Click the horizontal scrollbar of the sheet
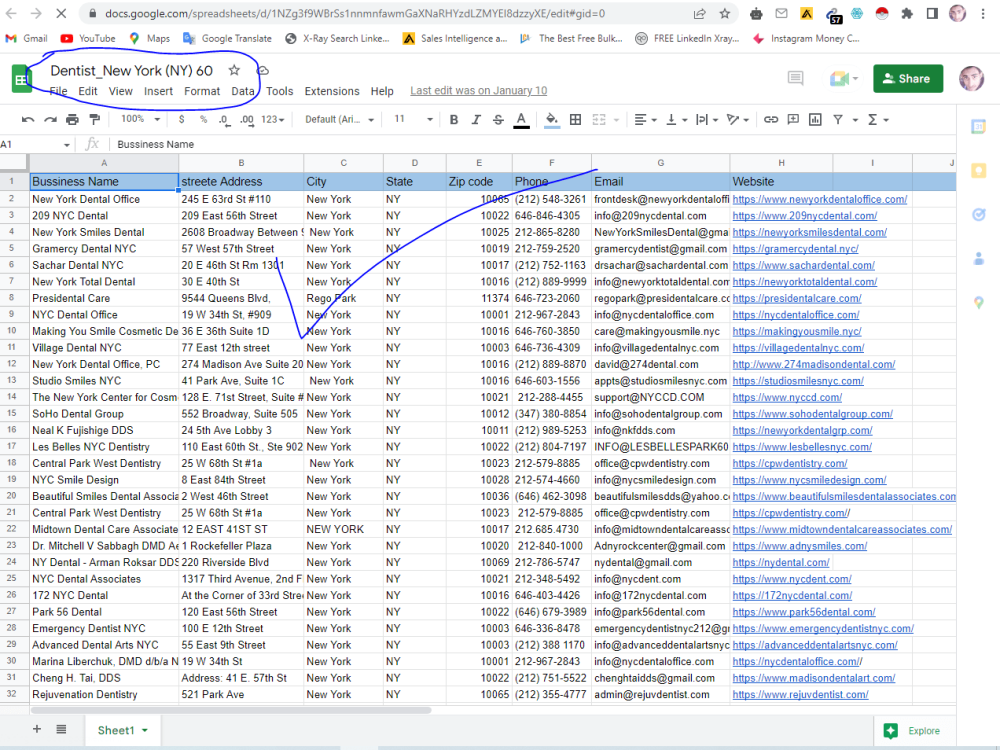1000x750 pixels. click(x=231, y=710)
